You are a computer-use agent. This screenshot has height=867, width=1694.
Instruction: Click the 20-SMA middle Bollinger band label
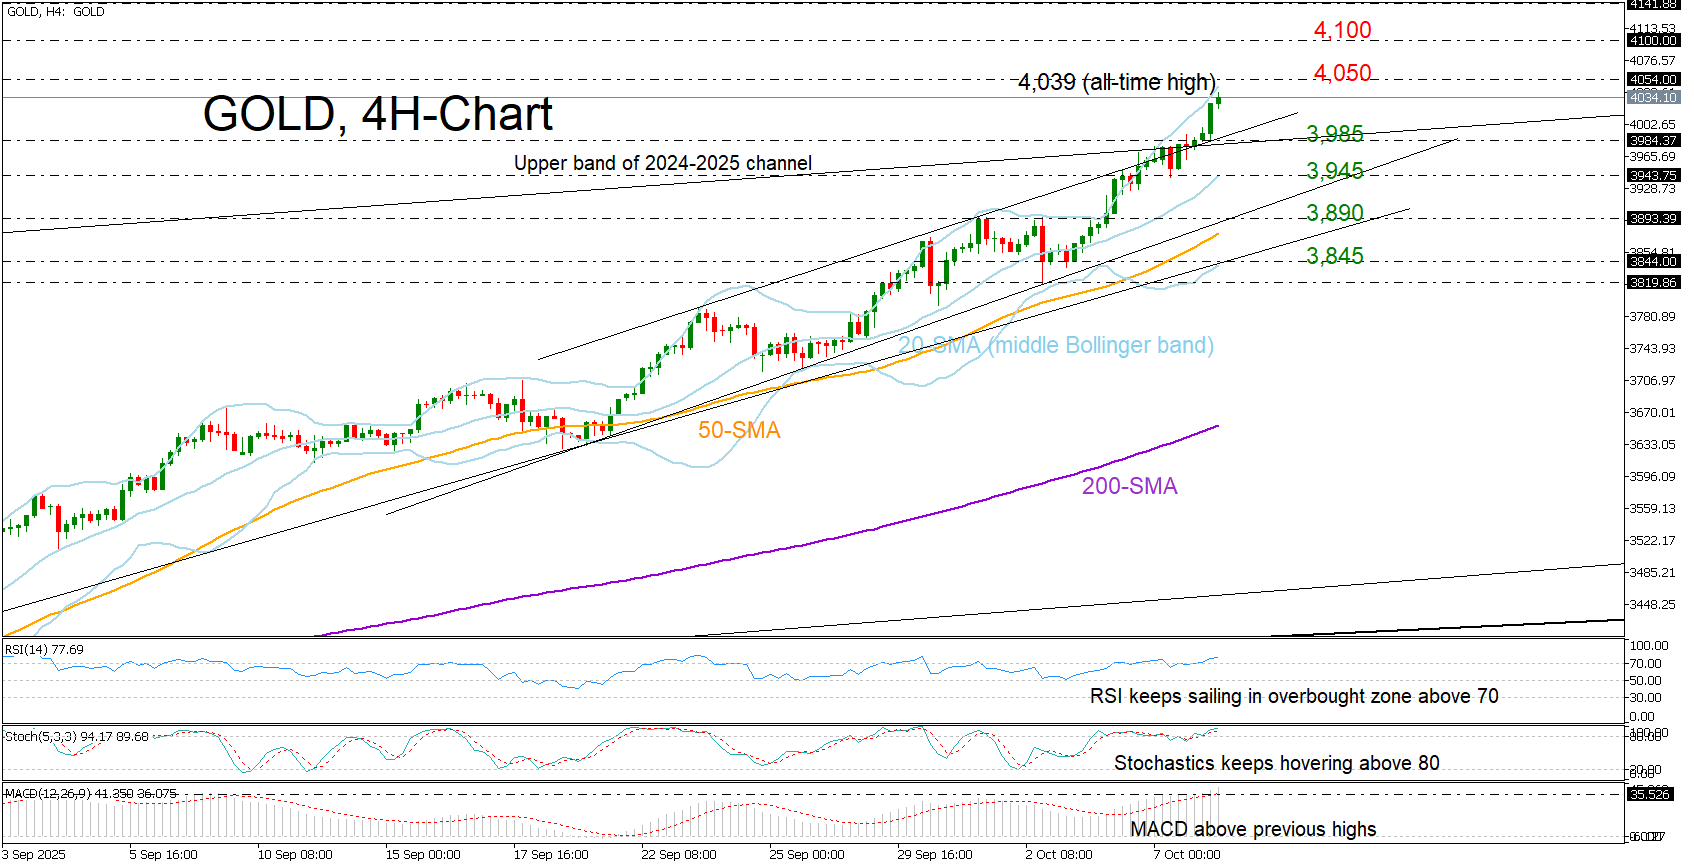1055,346
